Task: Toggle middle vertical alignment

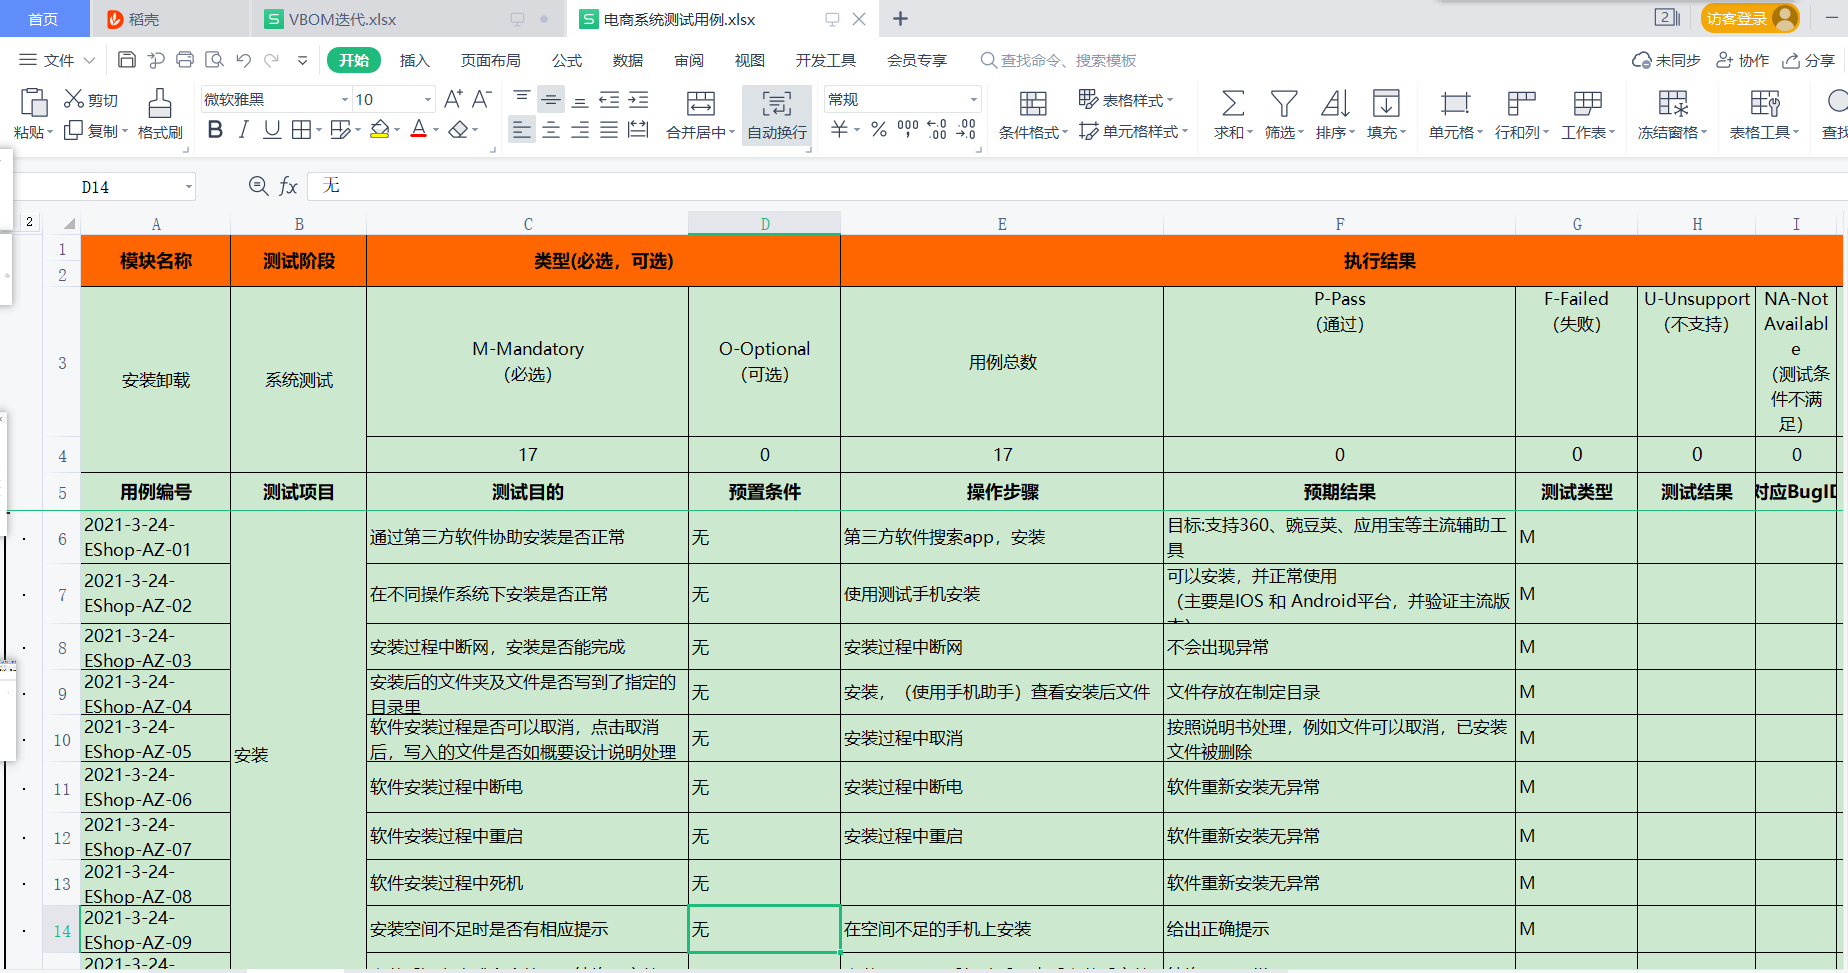Action: (550, 98)
